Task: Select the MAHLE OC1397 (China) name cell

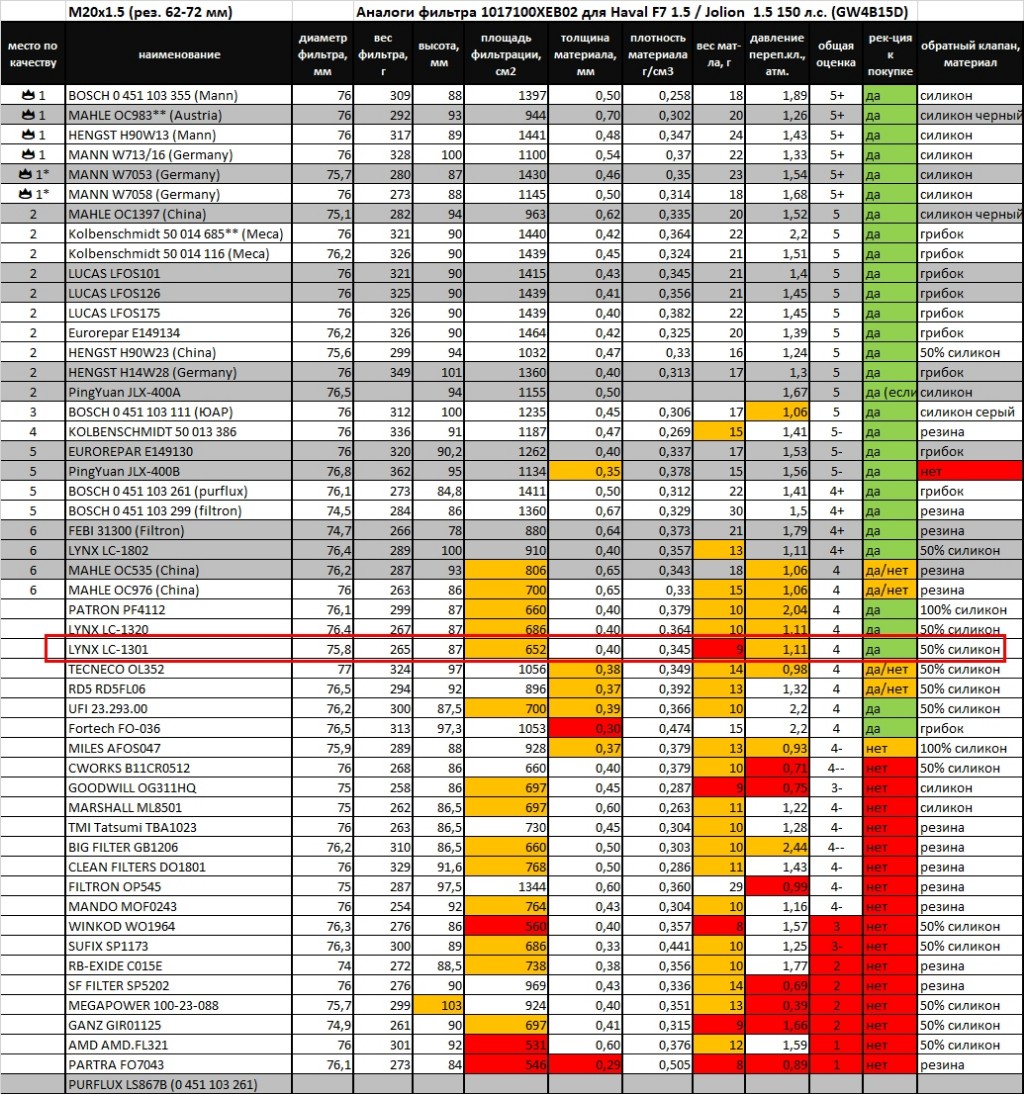Action: coord(179,213)
